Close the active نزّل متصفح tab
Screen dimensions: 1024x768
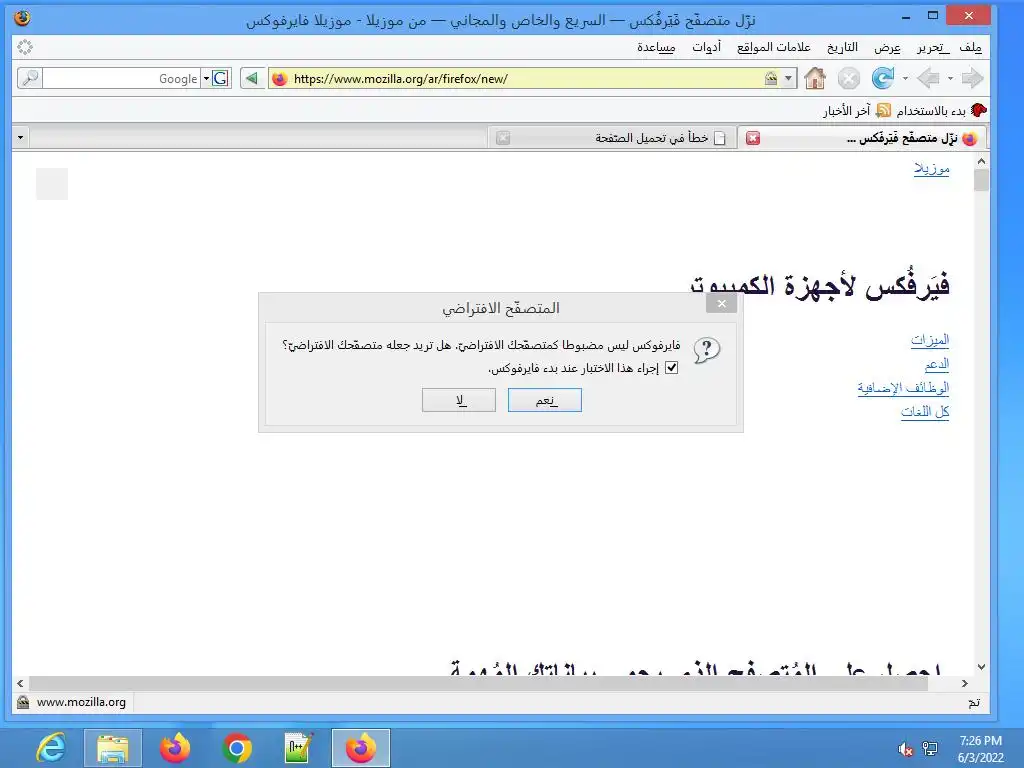[753, 138]
